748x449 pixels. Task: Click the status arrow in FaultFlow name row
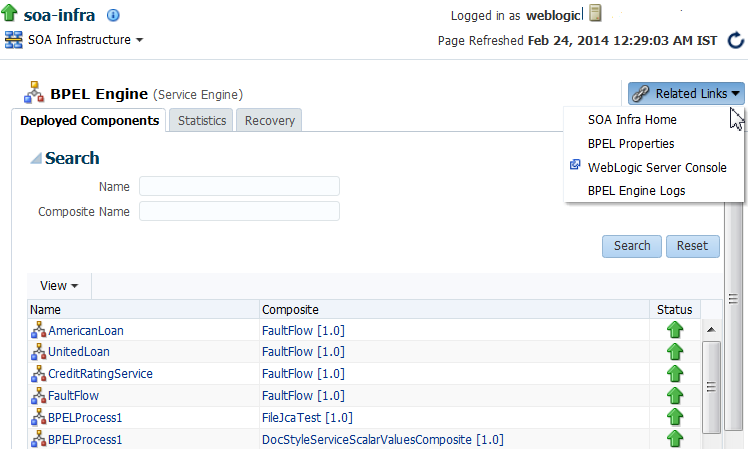[x=675, y=396]
